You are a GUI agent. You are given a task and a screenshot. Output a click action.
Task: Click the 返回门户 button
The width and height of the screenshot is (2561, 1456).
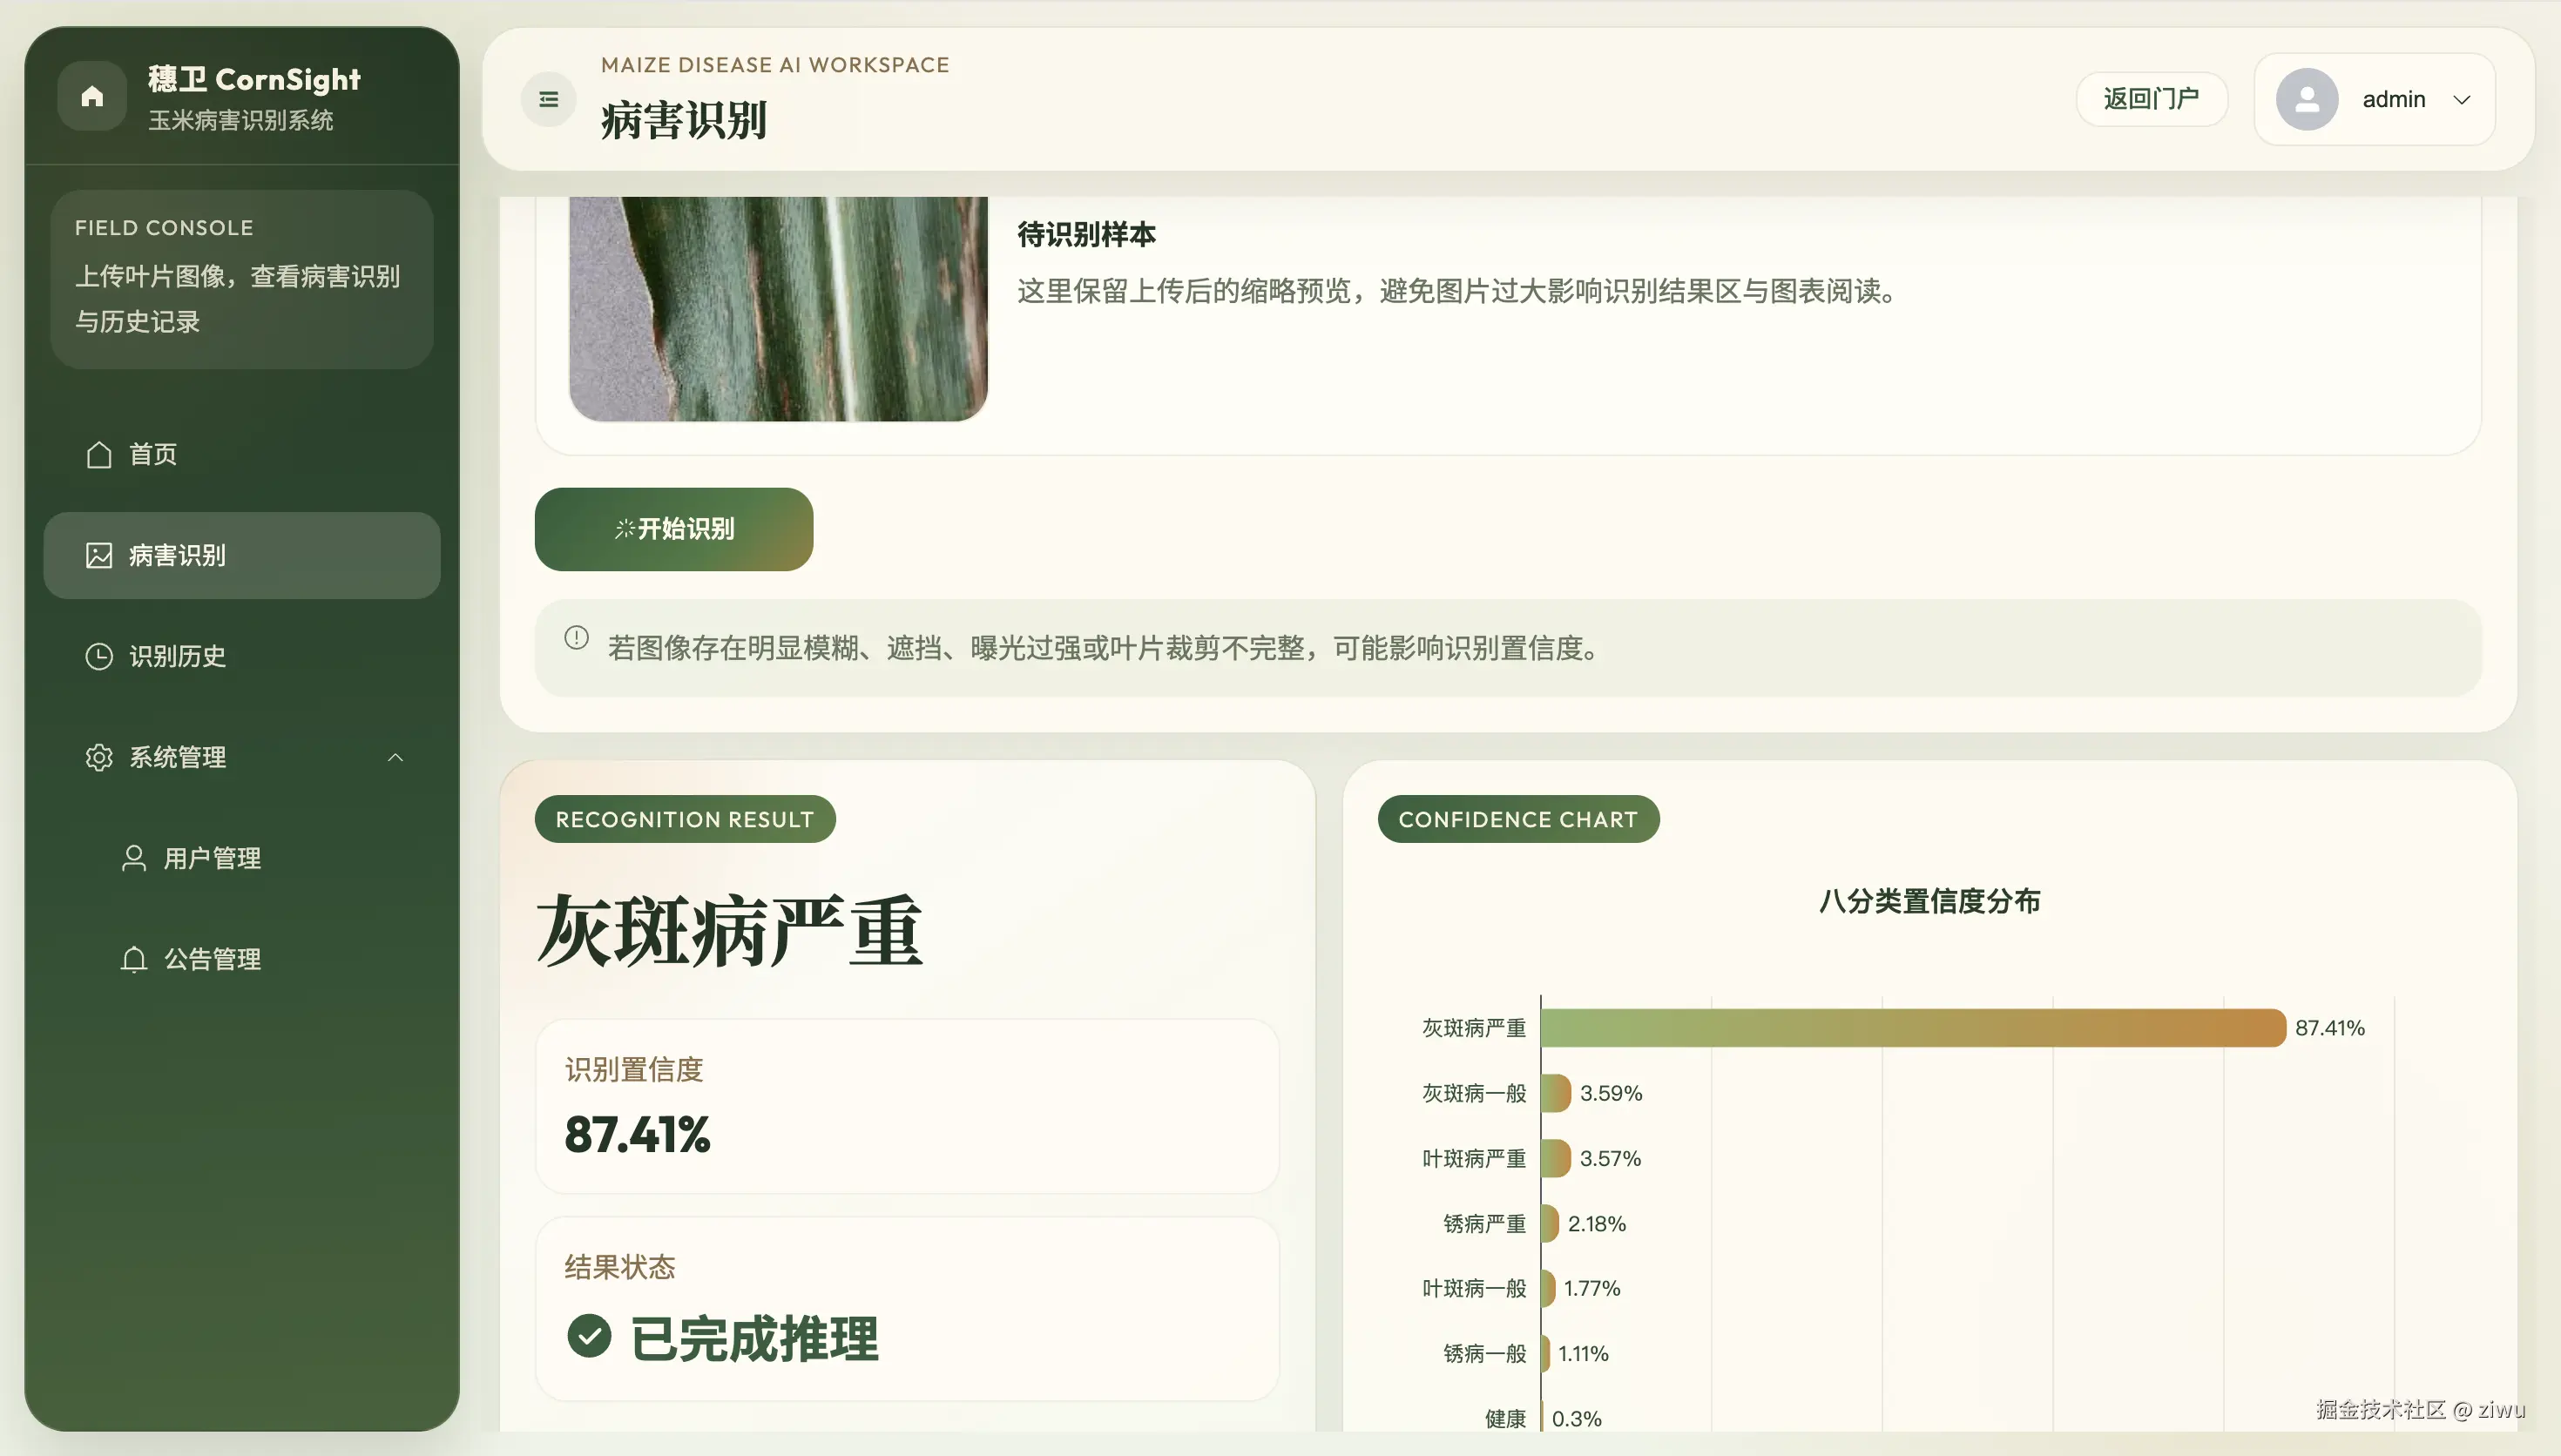tap(2151, 99)
